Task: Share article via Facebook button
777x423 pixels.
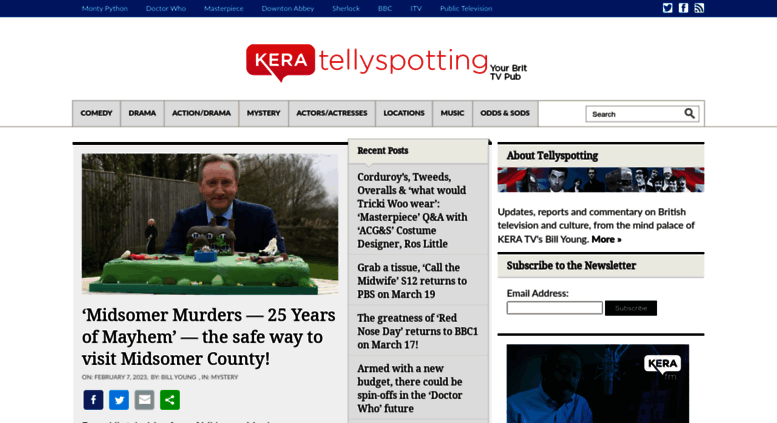Action: pos(93,400)
